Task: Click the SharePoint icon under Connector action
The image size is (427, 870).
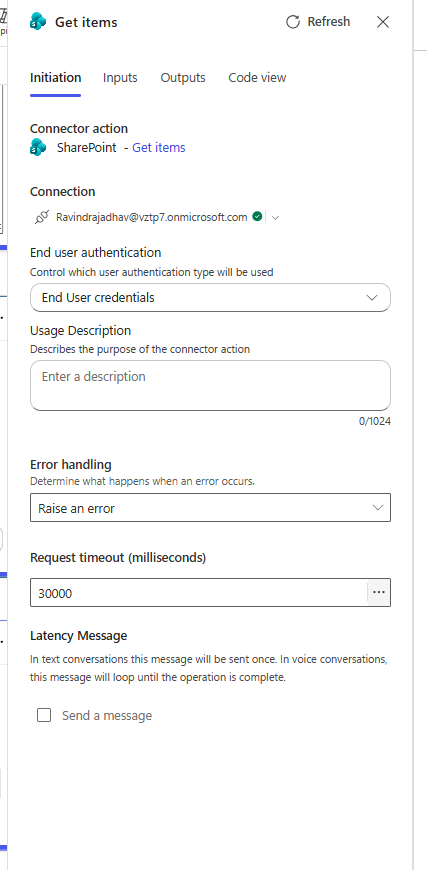Action: (x=38, y=148)
